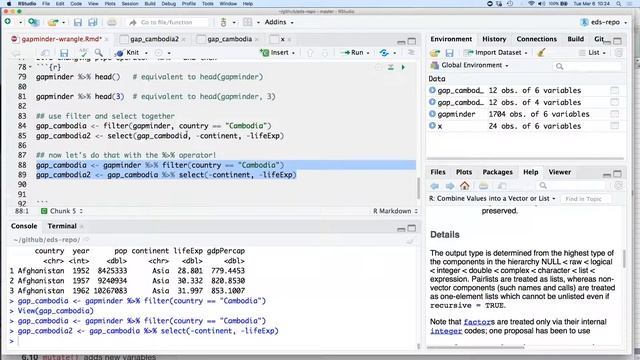Save all open documents icon

click(93, 22)
